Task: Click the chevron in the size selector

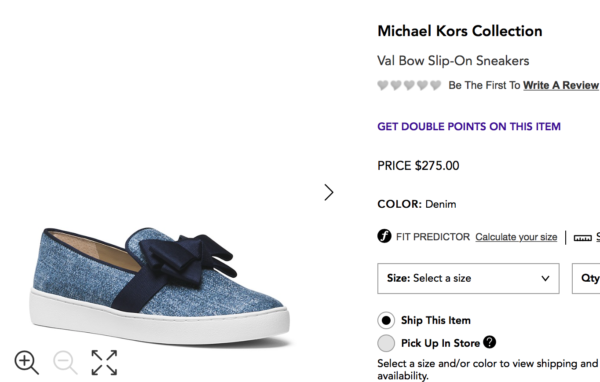Action: tap(545, 278)
